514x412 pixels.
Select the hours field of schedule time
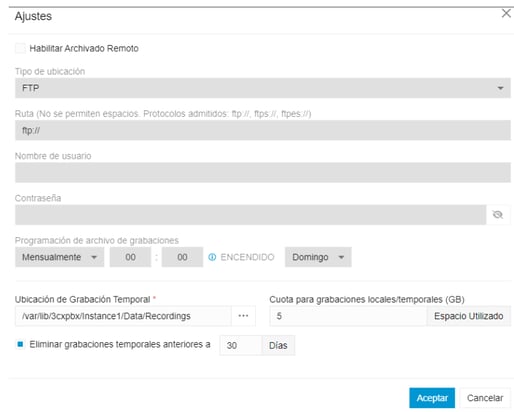coord(130,257)
